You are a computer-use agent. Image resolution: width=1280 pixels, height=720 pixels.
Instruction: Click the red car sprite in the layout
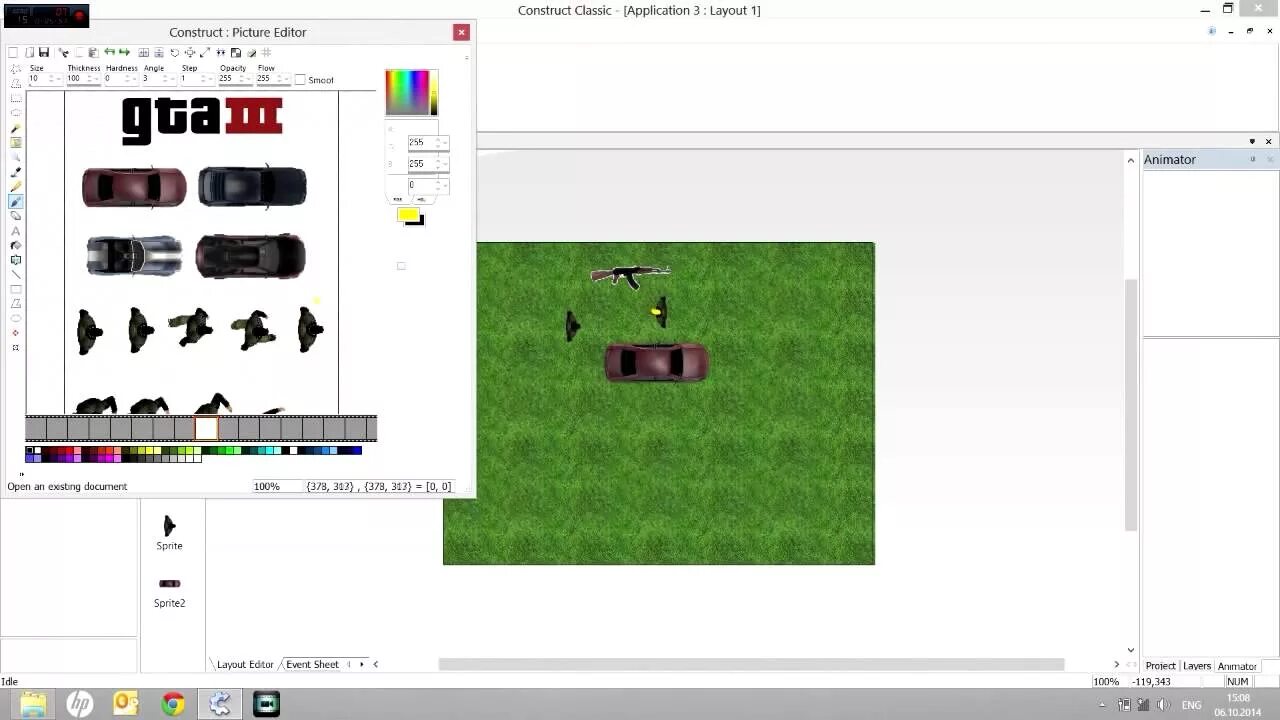[656, 362]
